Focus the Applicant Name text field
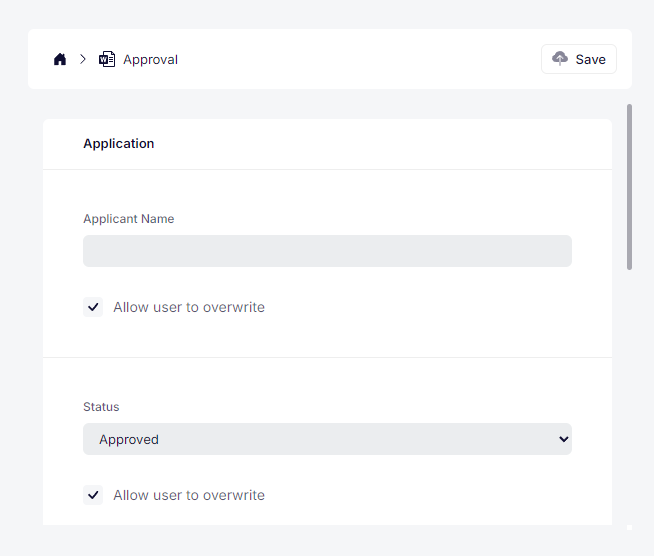This screenshot has height=556, width=654. pyautogui.click(x=327, y=251)
